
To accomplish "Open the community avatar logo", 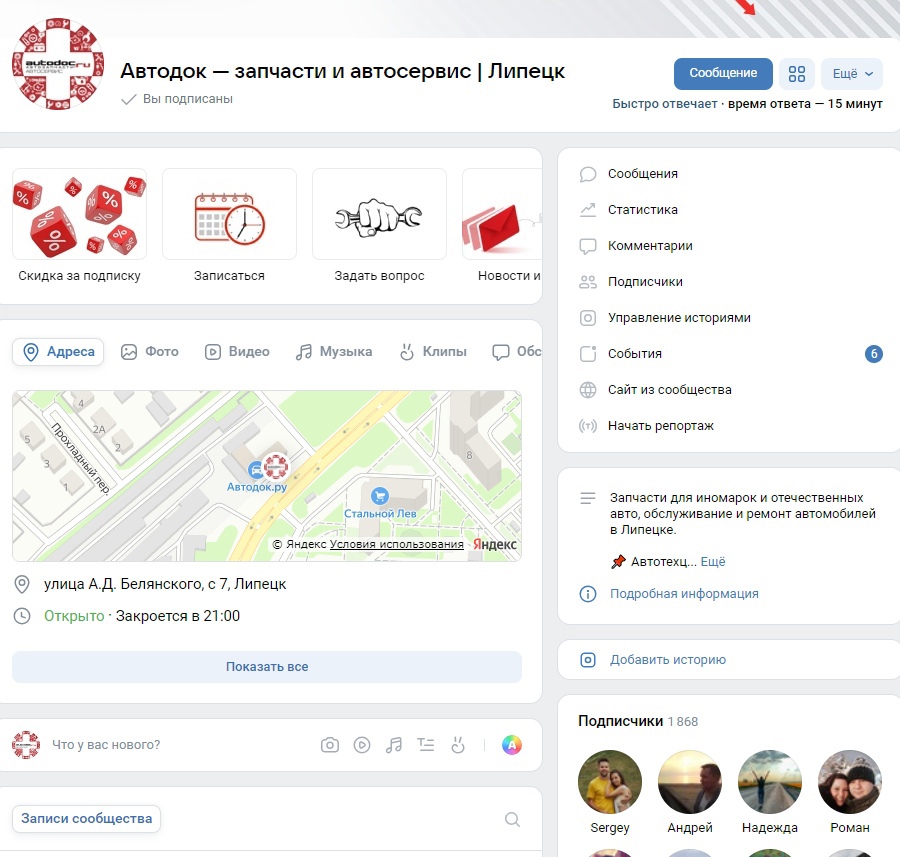I will (57, 64).
